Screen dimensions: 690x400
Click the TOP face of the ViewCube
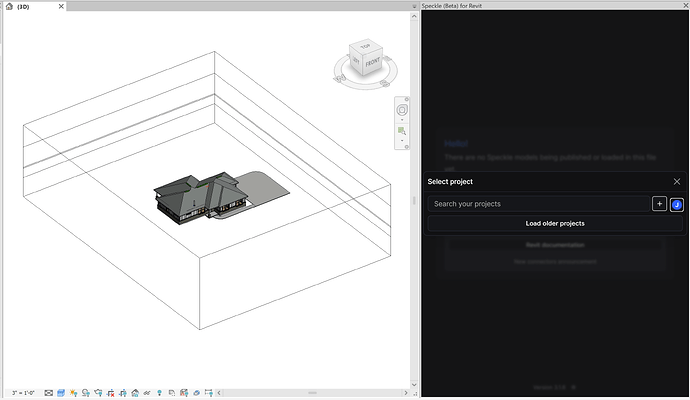(365, 47)
